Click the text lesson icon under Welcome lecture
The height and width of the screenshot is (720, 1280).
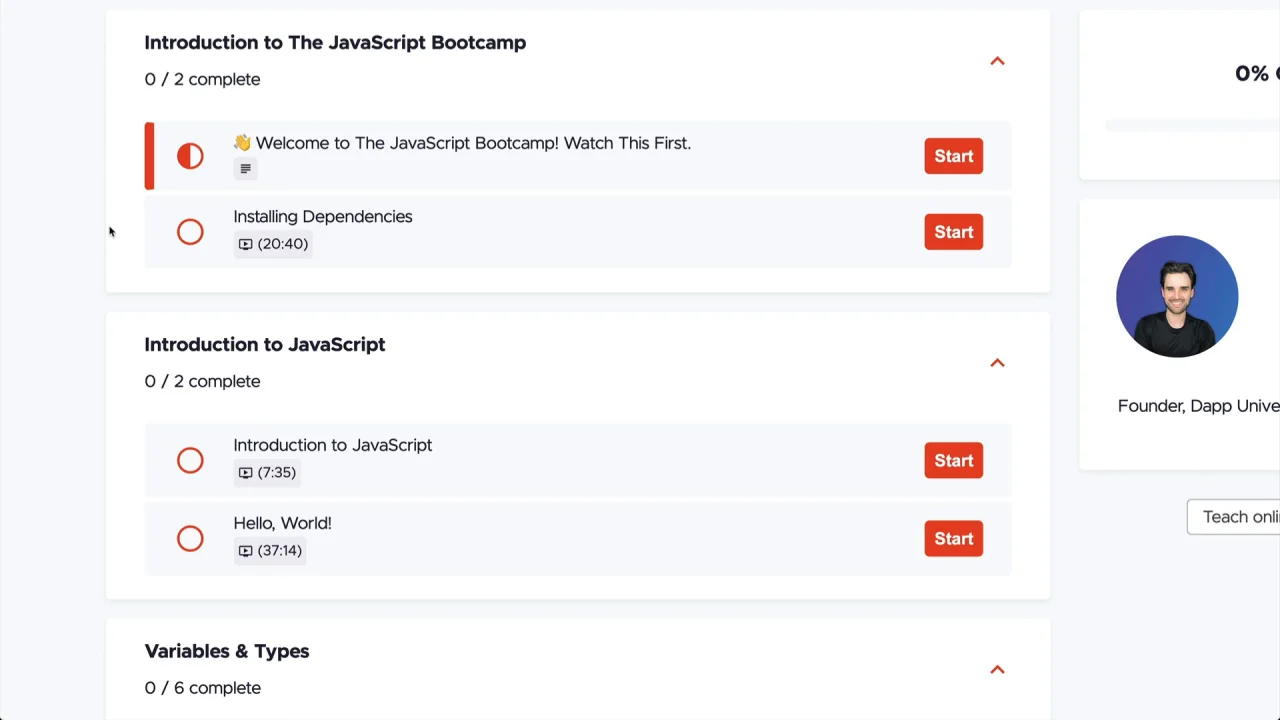coord(245,169)
